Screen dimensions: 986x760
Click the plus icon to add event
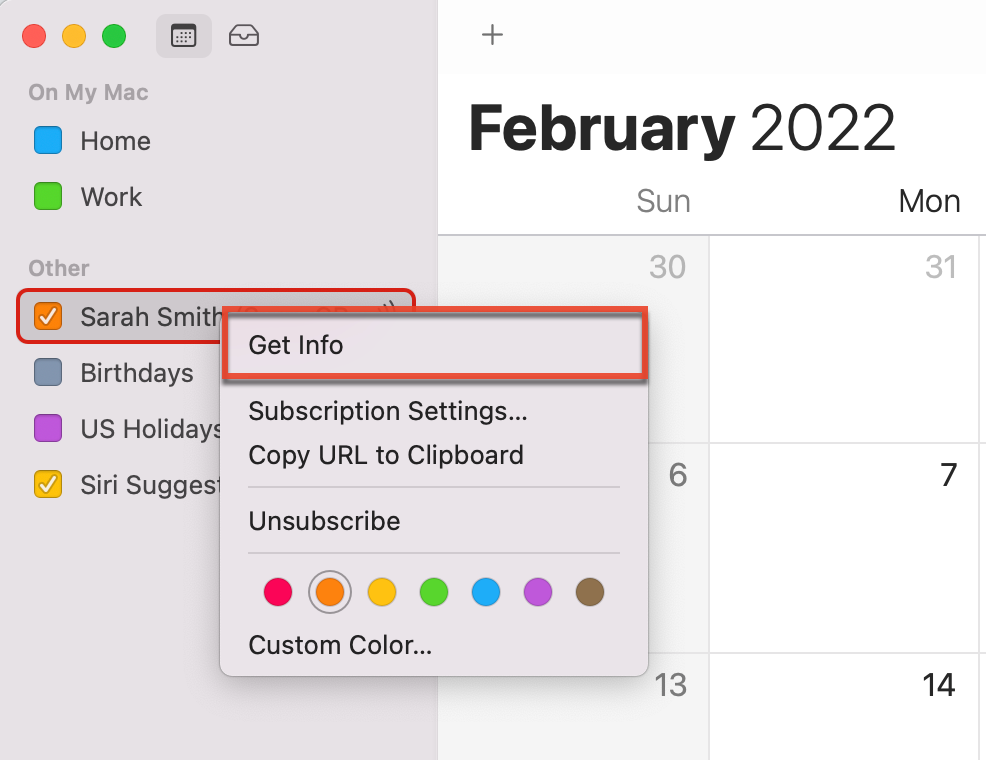tap(492, 34)
